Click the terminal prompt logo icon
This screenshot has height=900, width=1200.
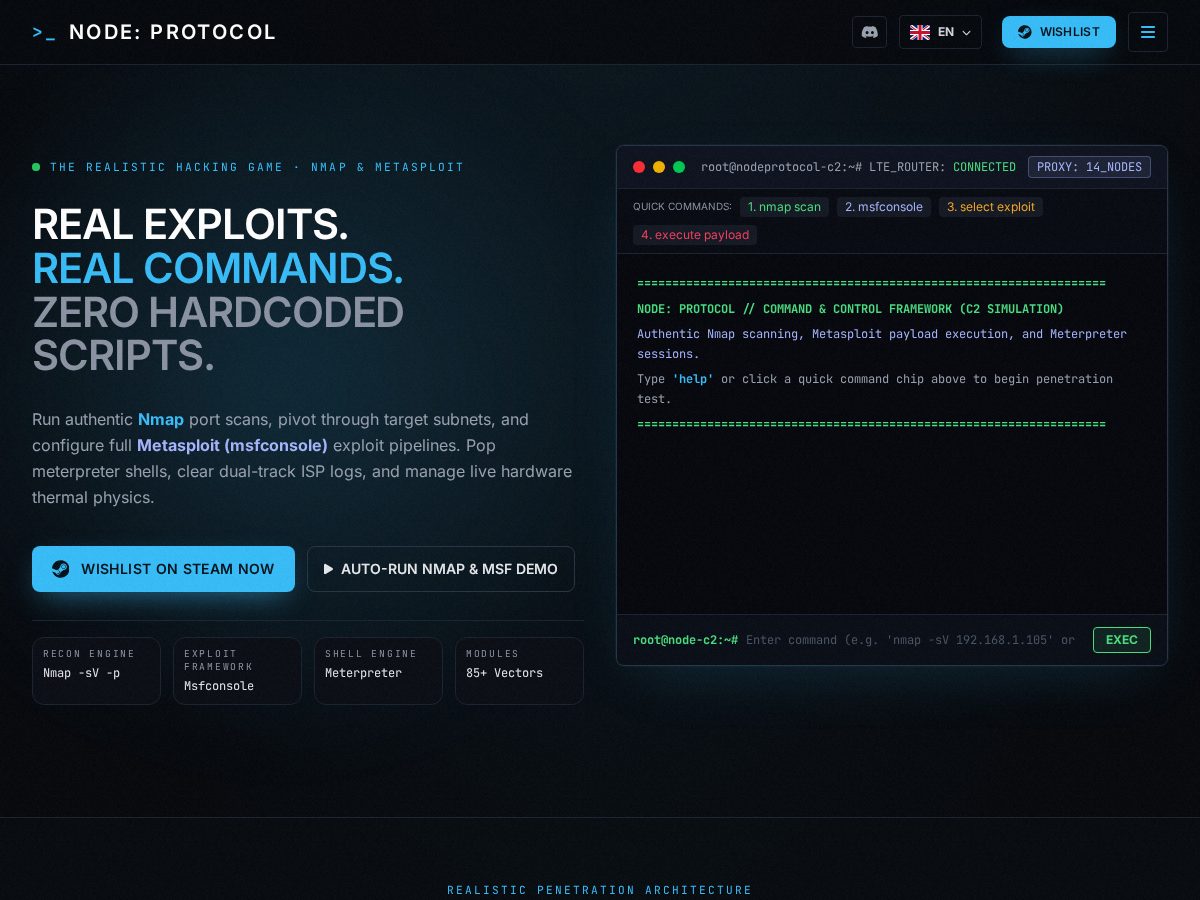pyautogui.click(x=43, y=32)
